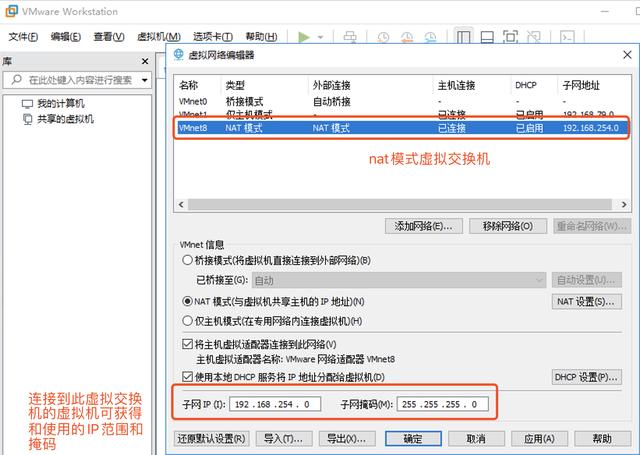Click the unity mode toolbar icon
This screenshot has width=640, height=455.
click(x=533, y=37)
